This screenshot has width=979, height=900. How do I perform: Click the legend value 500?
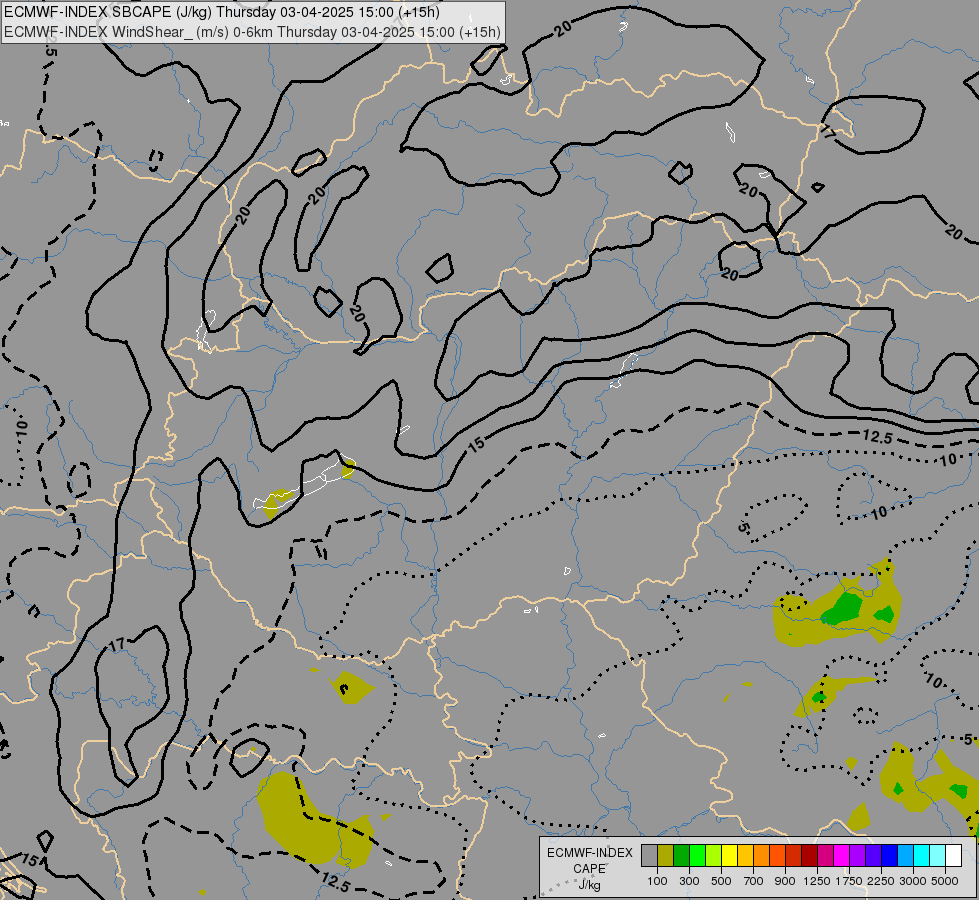[721, 881]
